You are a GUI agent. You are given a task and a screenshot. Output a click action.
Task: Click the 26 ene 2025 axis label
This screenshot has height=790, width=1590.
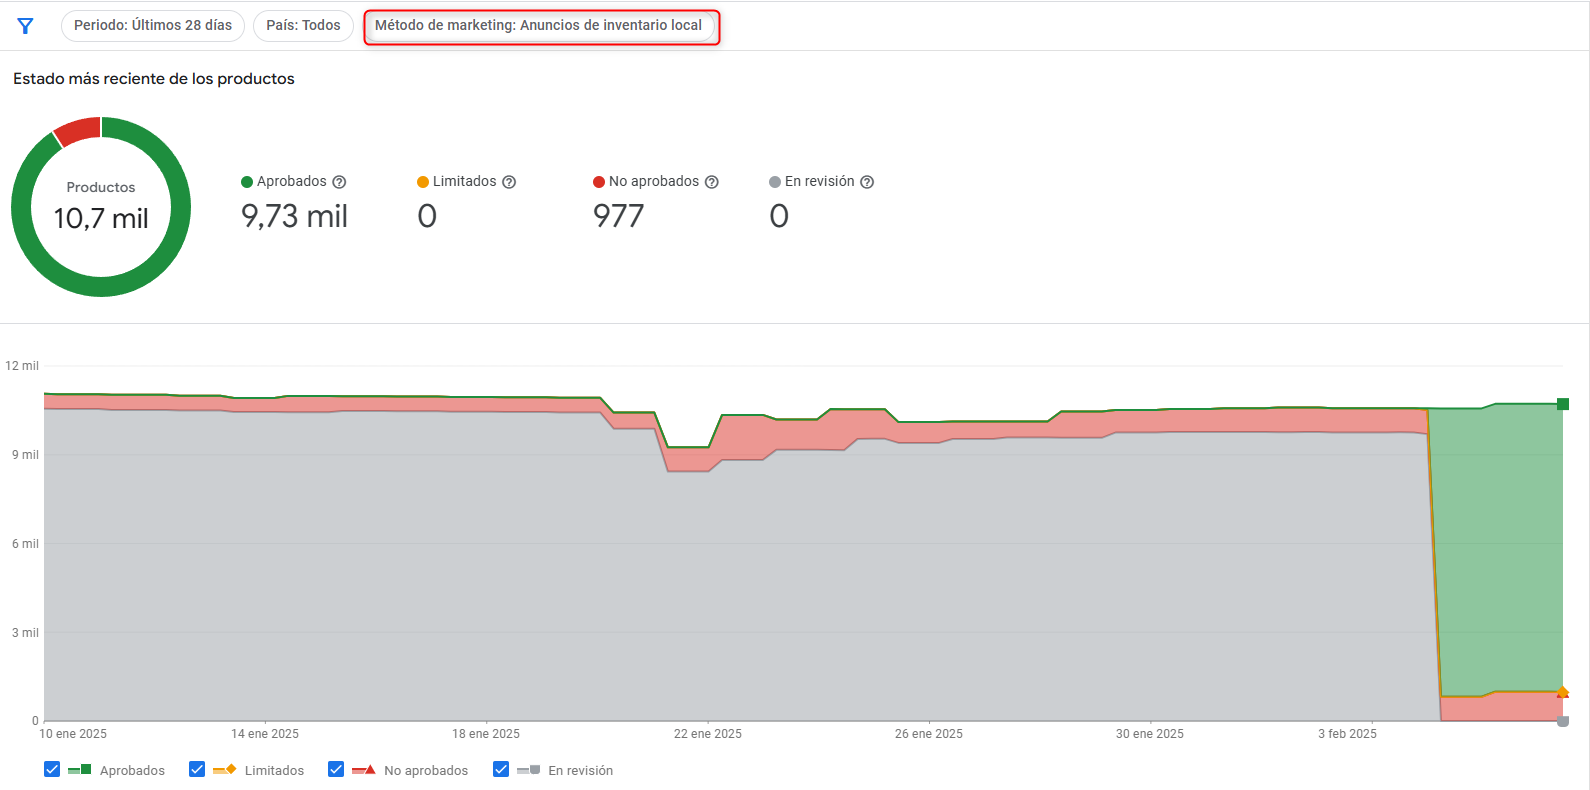pos(929,734)
